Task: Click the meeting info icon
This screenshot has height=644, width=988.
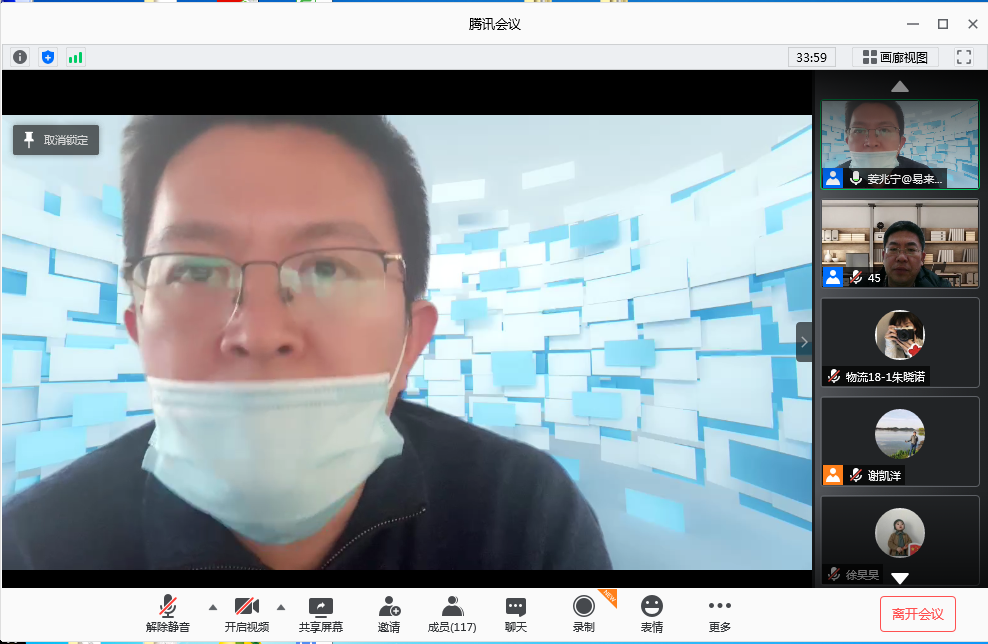Action: [x=20, y=57]
